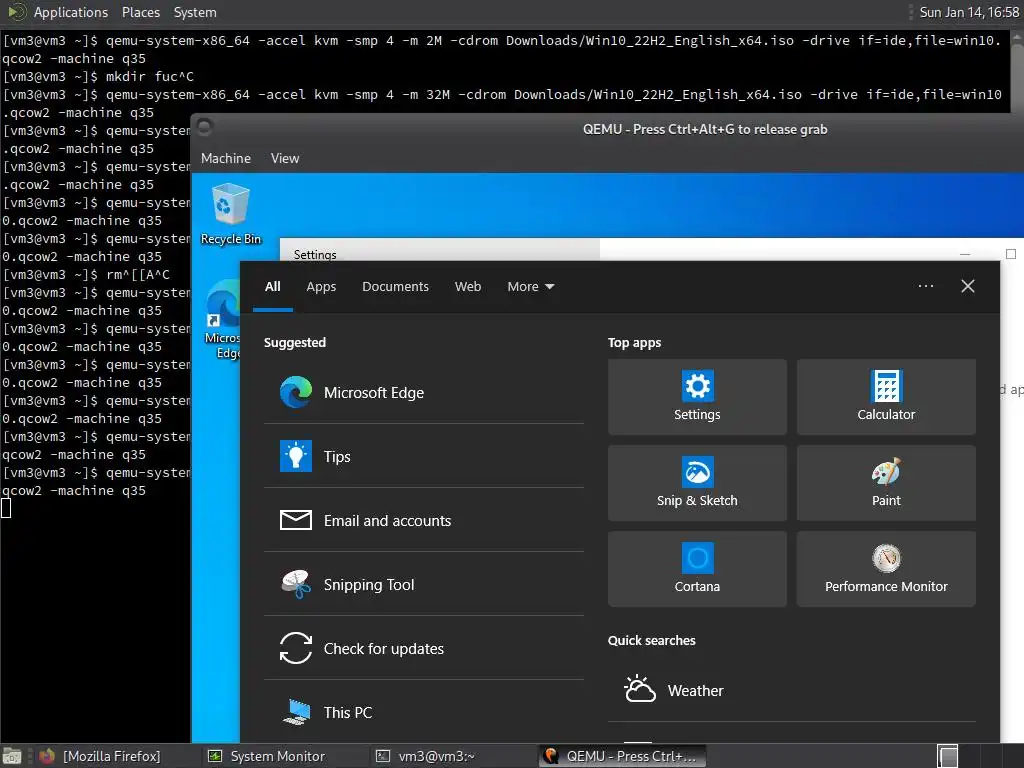Switch to the Apps search tab

[x=321, y=287]
